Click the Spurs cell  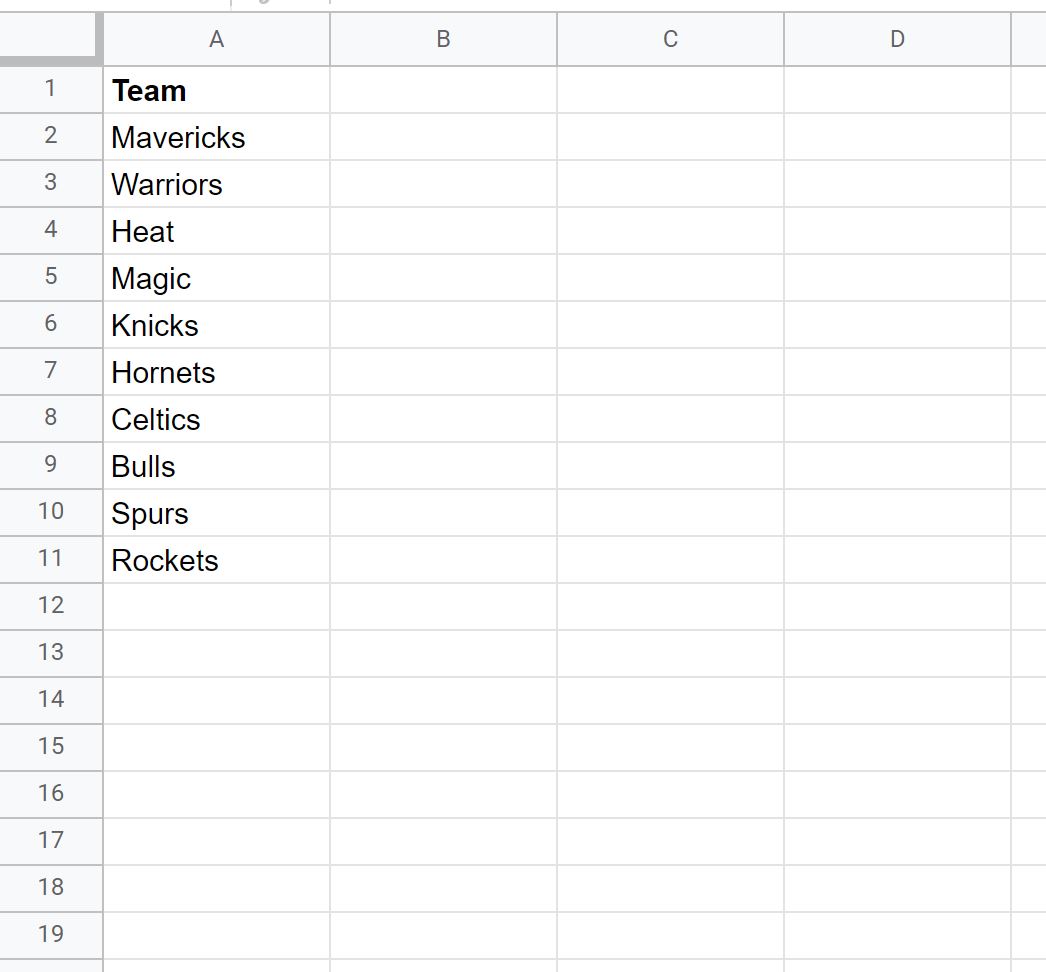pos(217,513)
